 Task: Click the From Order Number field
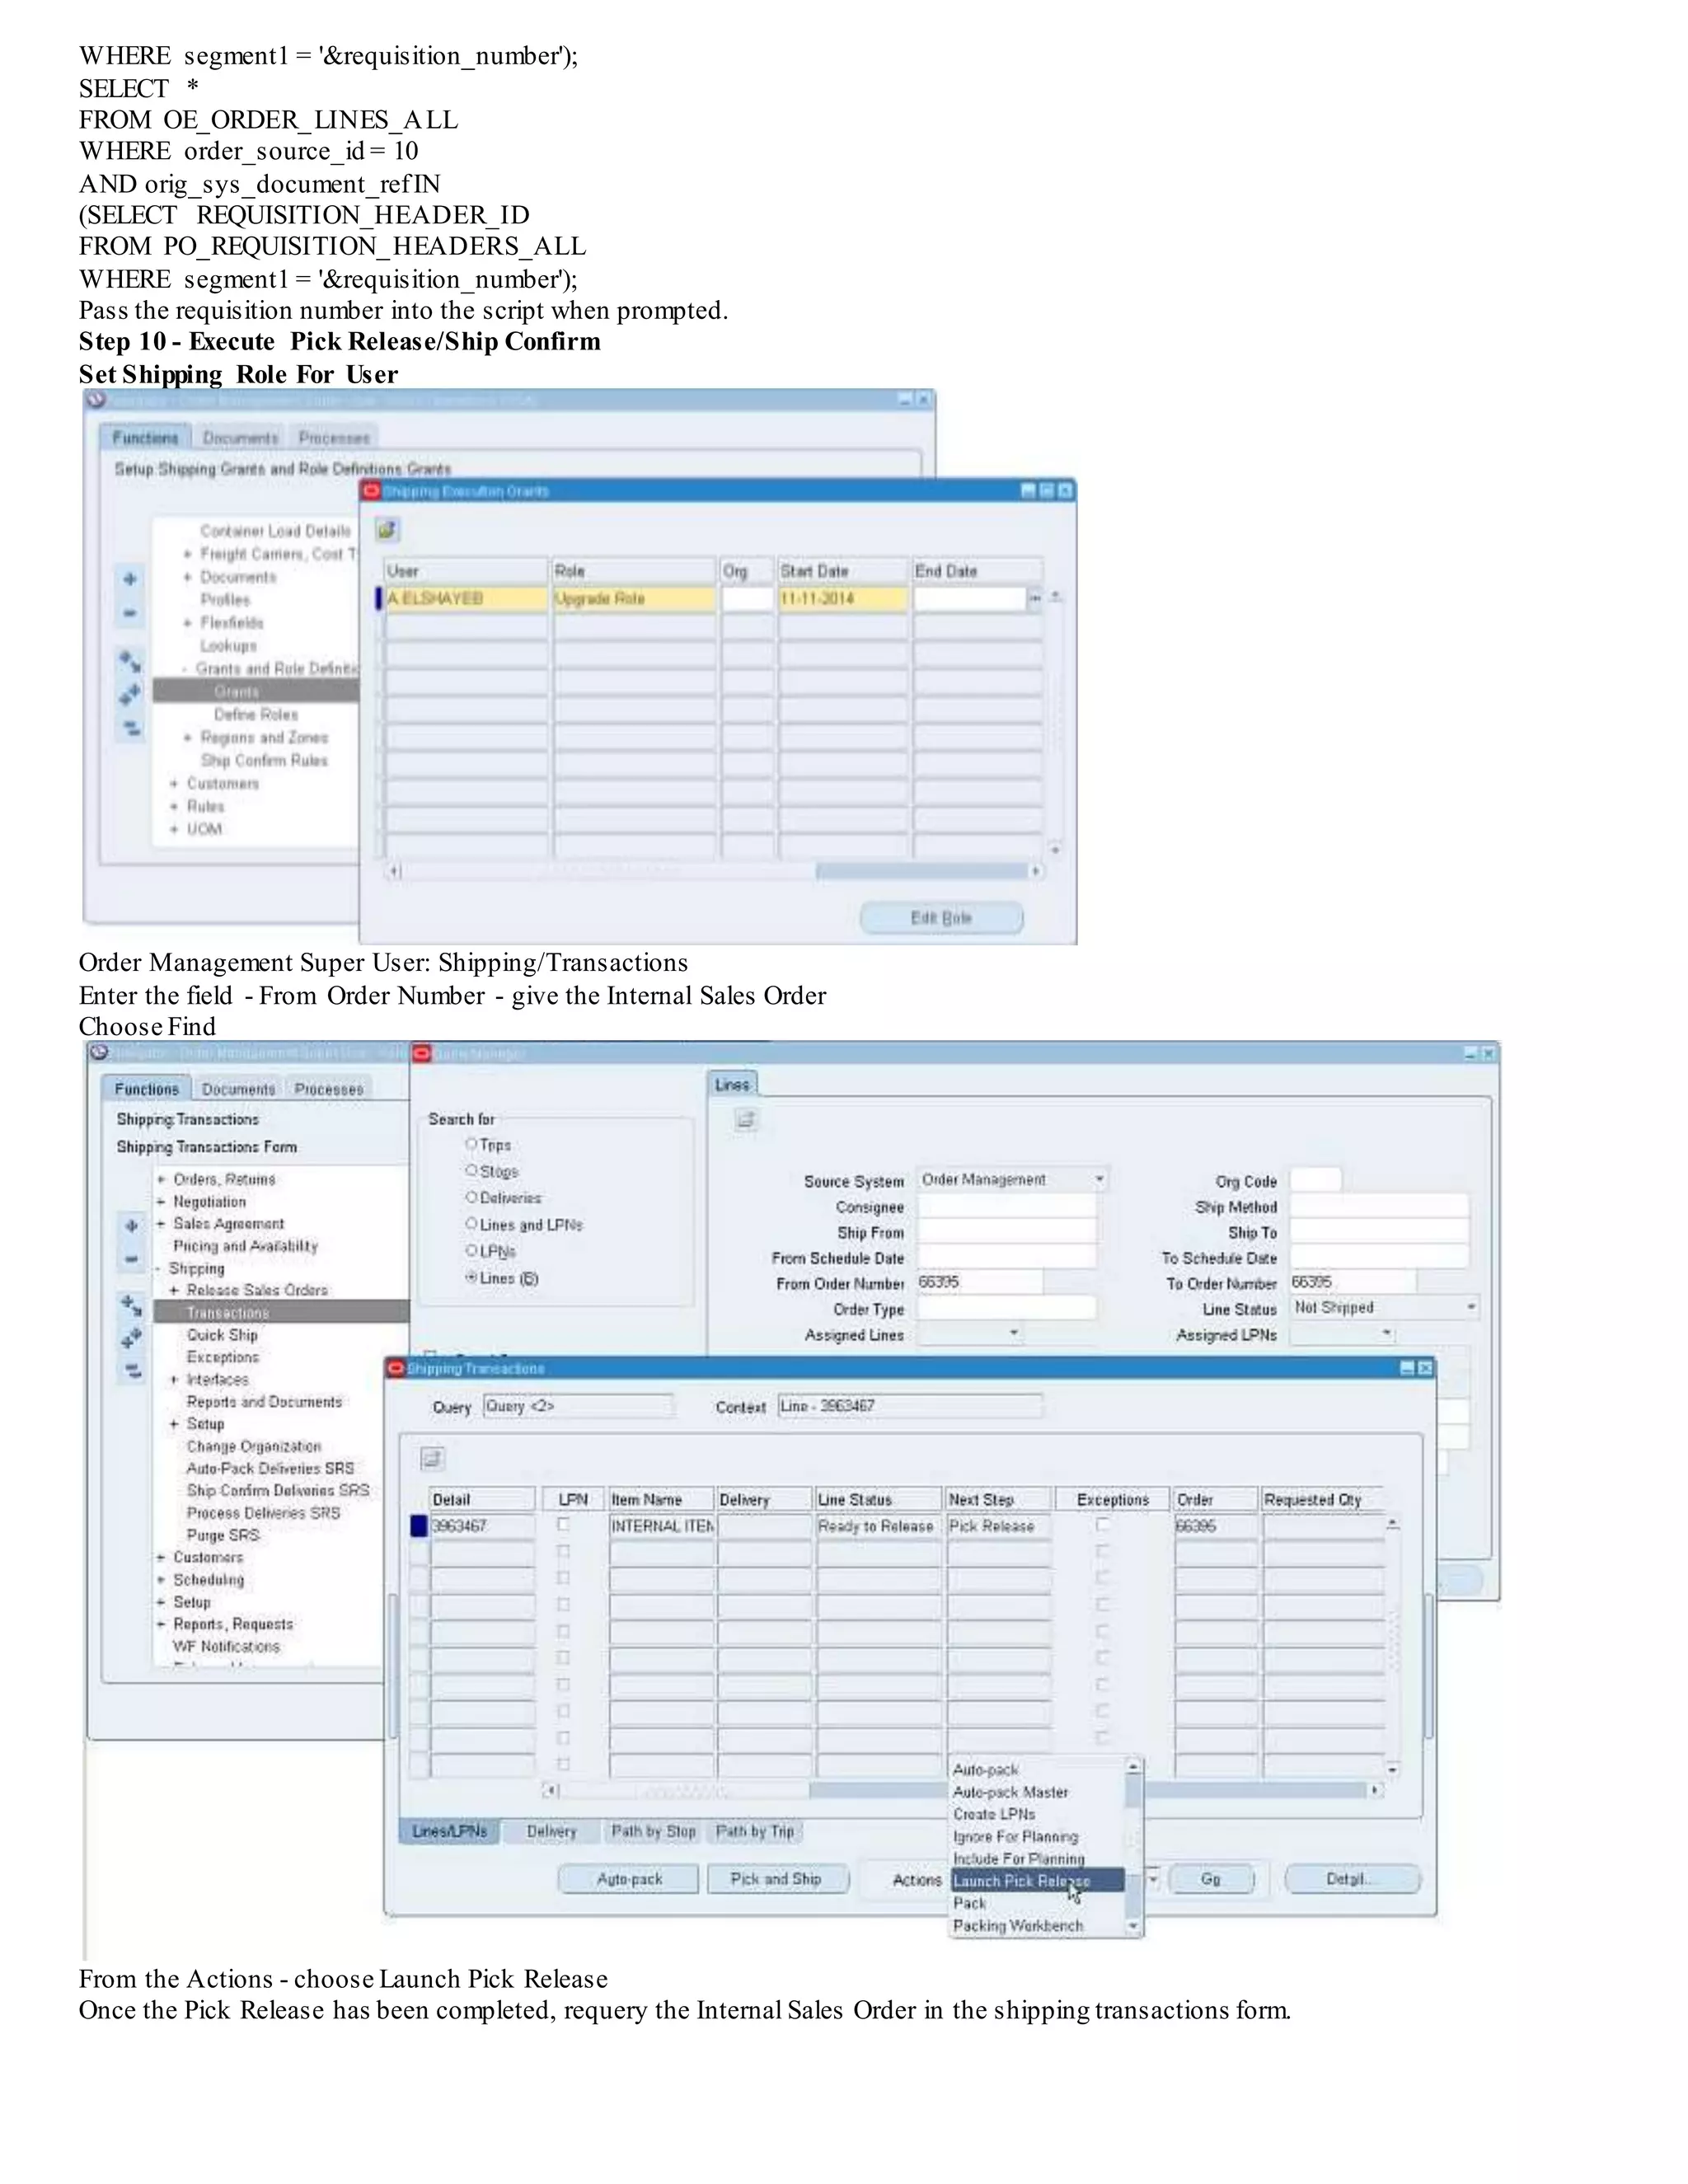(979, 1282)
